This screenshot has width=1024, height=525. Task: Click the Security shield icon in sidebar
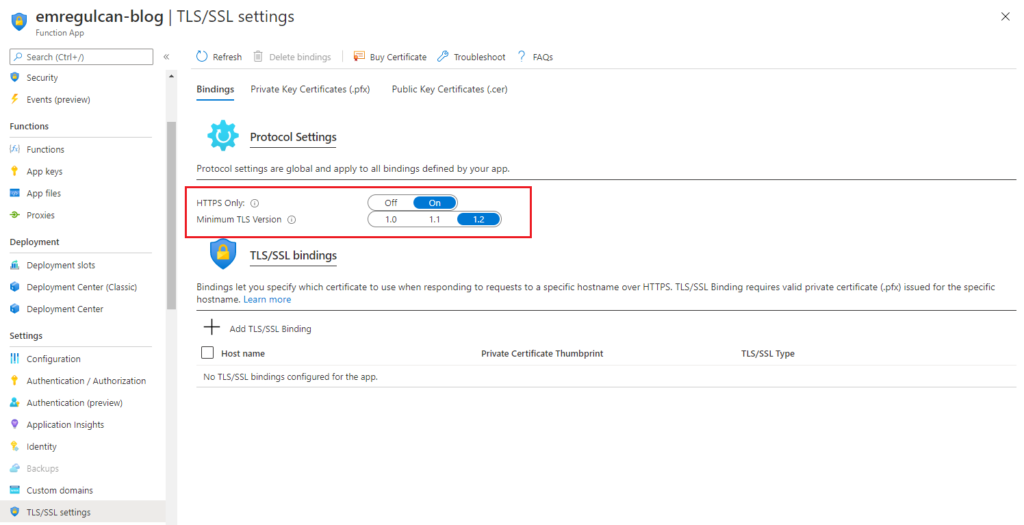coord(15,77)
